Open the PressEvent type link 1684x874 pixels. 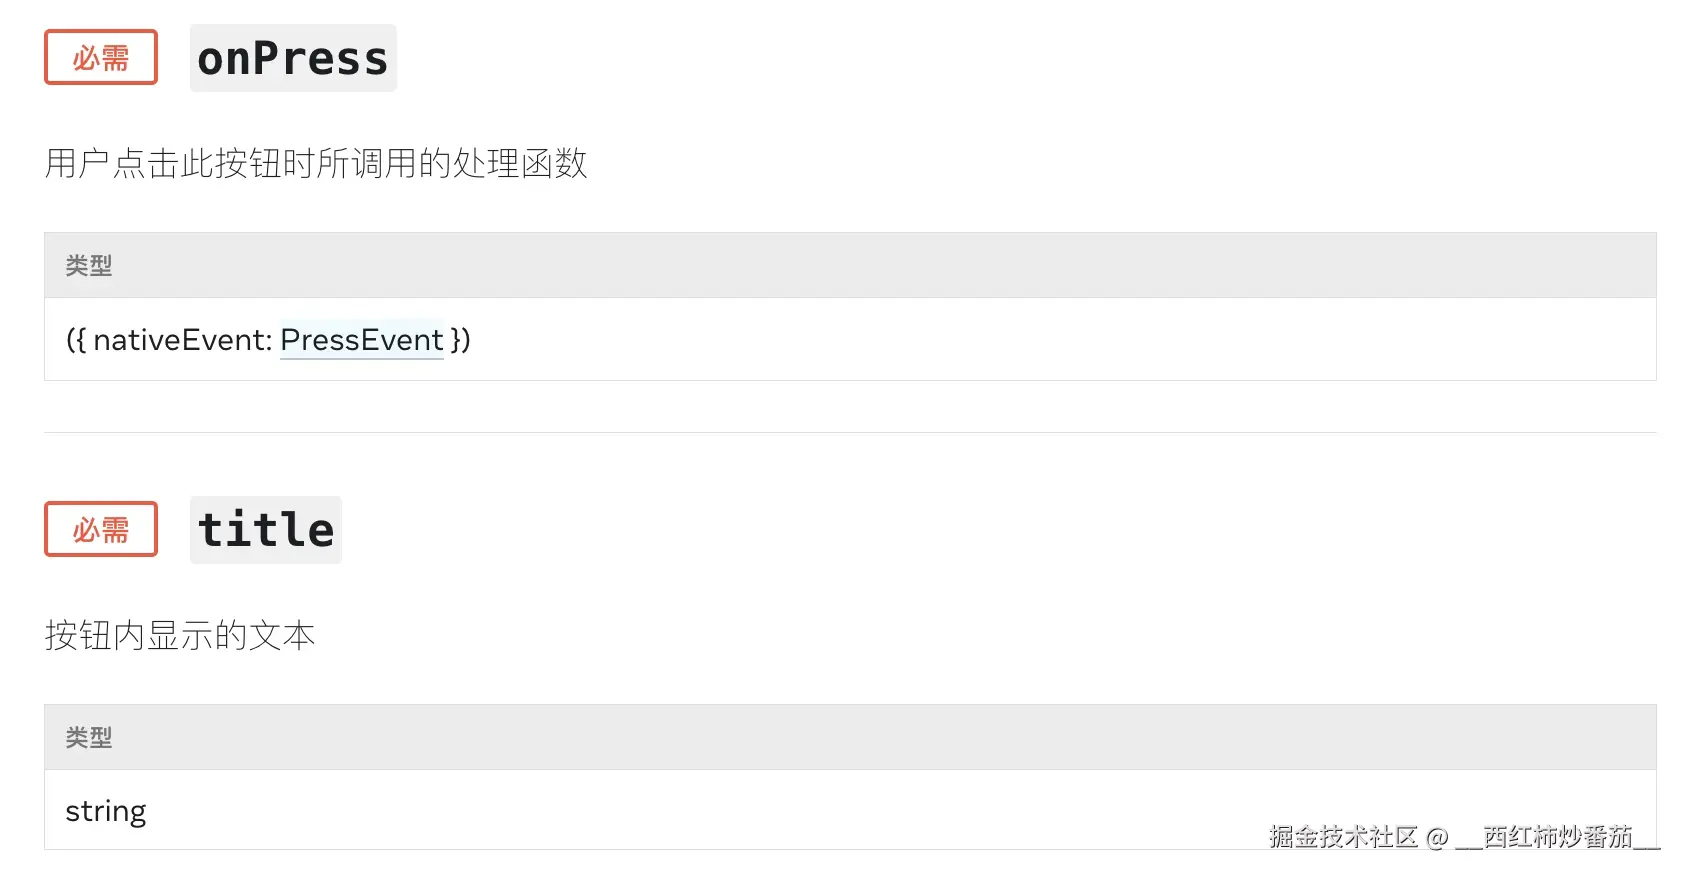(x=361, y=340)
